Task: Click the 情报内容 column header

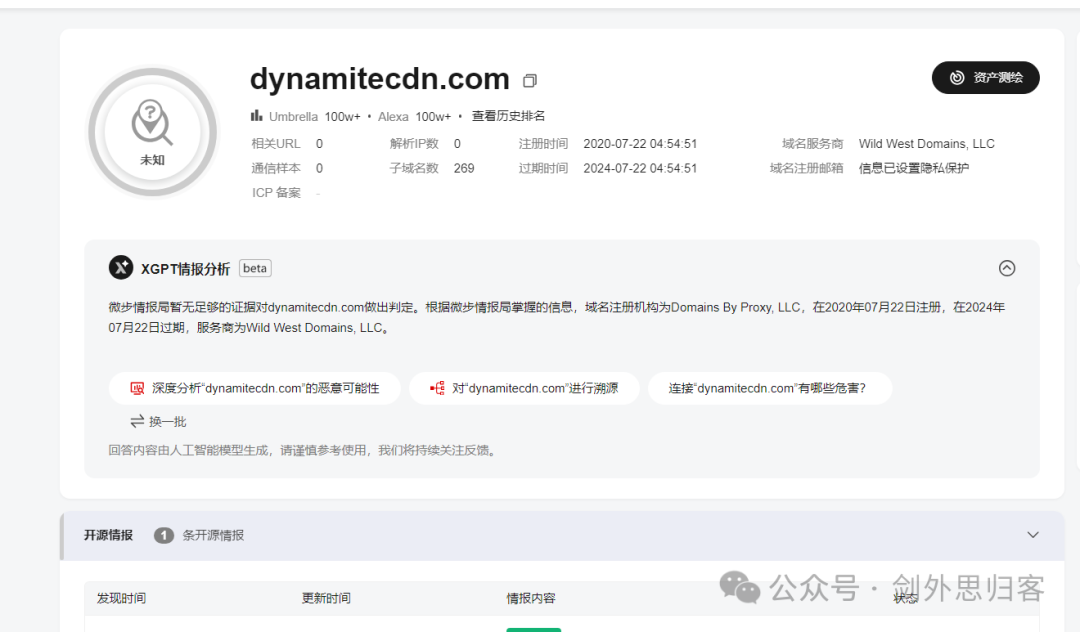Action: 531,598
